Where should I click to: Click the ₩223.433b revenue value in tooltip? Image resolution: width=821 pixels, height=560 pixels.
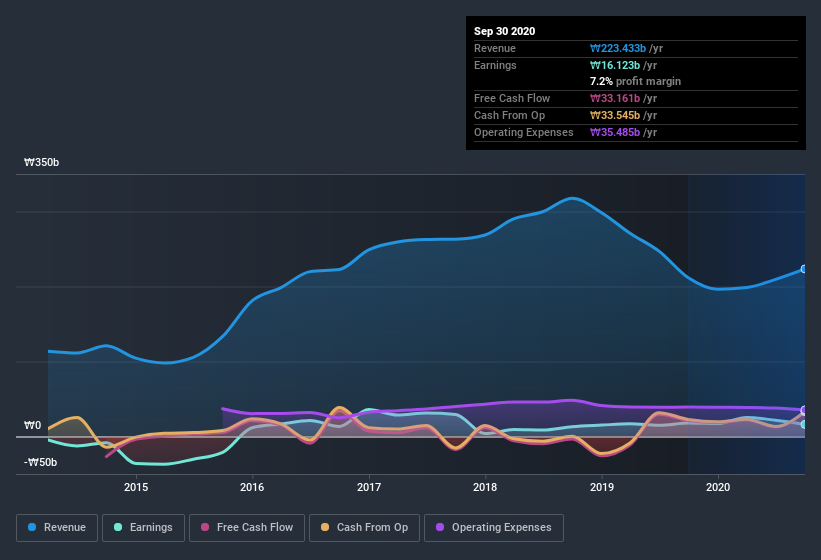coord(625,48)
